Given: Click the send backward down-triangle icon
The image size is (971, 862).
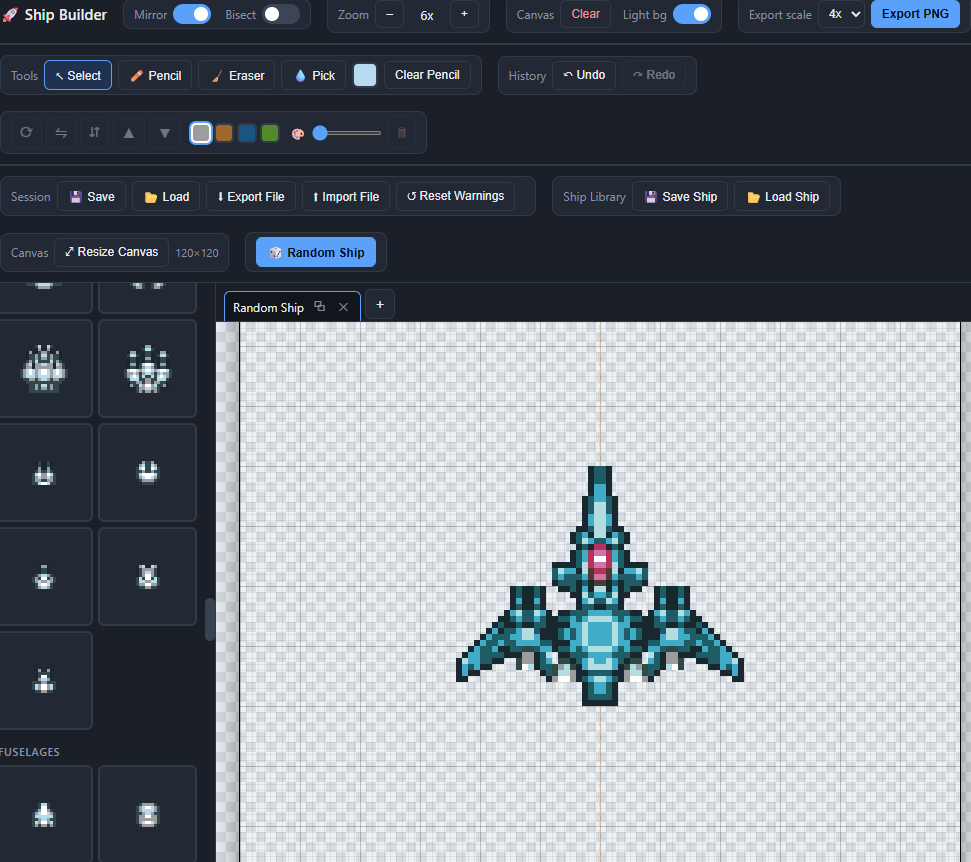Looking at the screenshot, I should (x=165, y=133).
